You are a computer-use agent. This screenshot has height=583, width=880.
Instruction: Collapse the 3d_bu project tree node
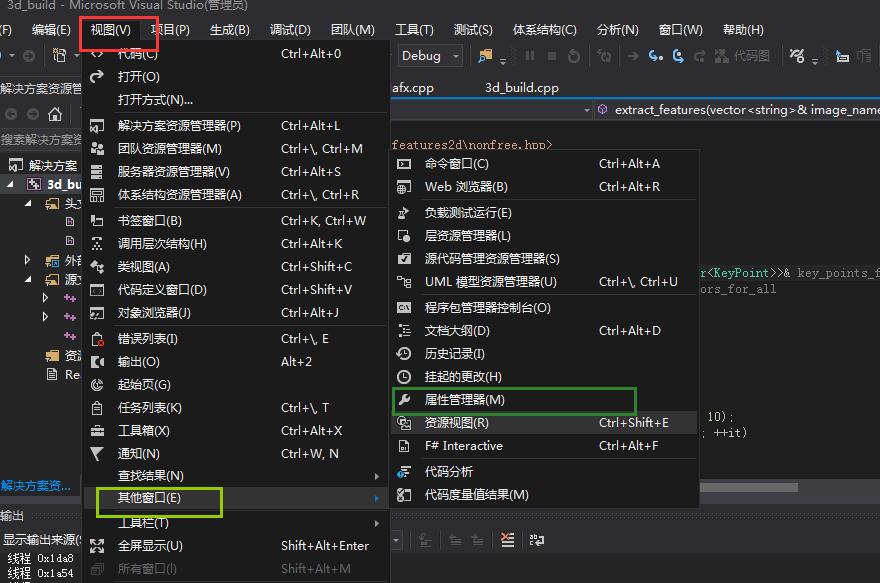(x=10, y=183)
